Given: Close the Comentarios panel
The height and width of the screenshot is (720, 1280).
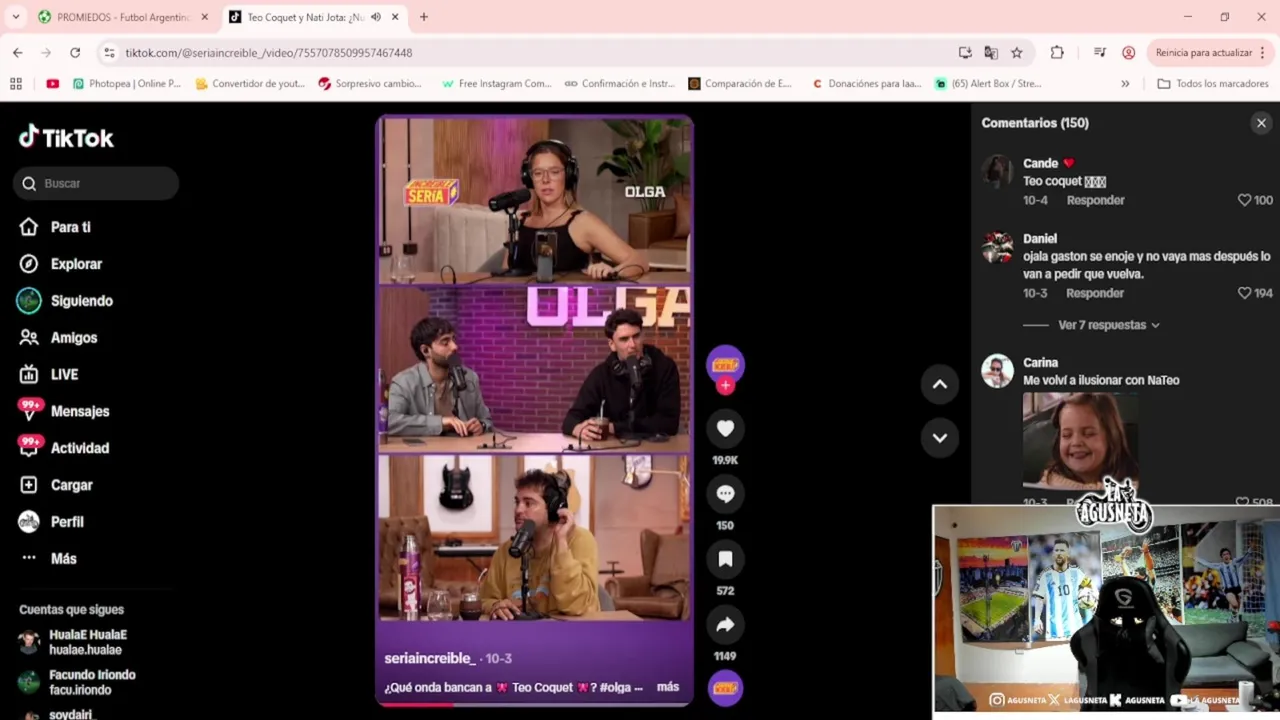Looking at the screenshot, I should 1261,123.
